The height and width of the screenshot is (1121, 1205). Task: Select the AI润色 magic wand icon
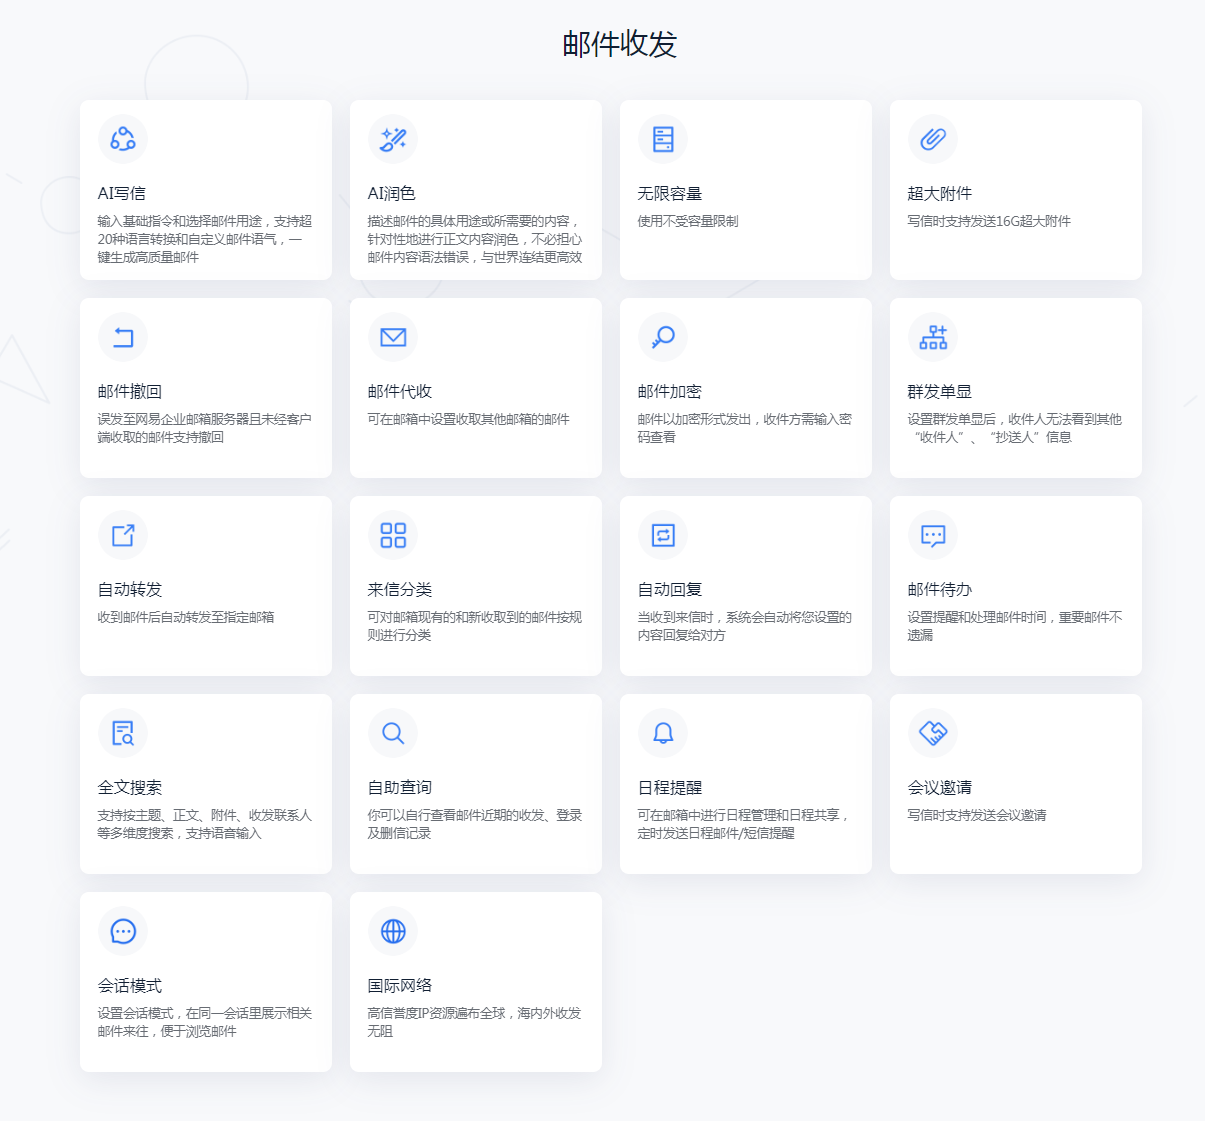pos(393,139)
